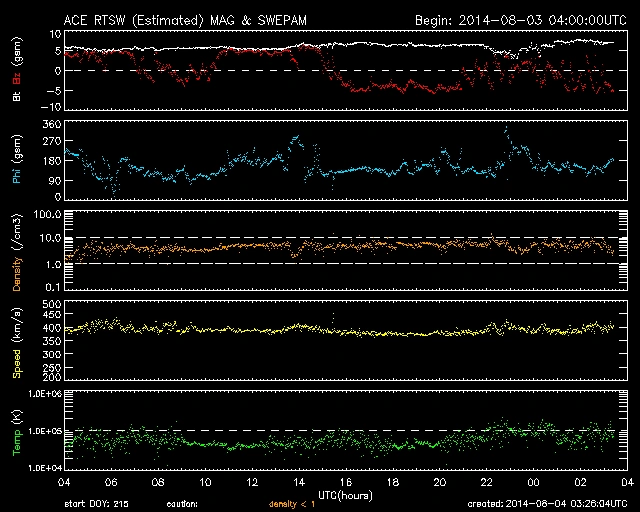The width and height of the screenshot is (640, 512).
Task: Click the Density (/cm3) axis label
Action: click(x=19, y=251)
